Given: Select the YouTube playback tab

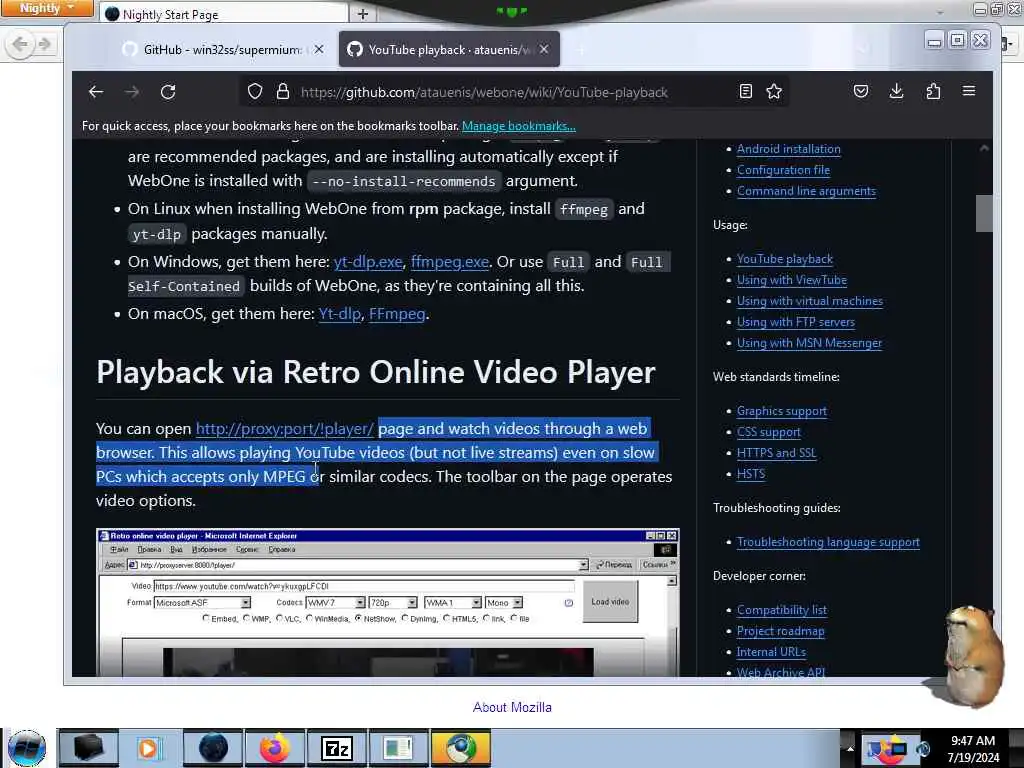Looking at the screenshot, I should [449, 50].
